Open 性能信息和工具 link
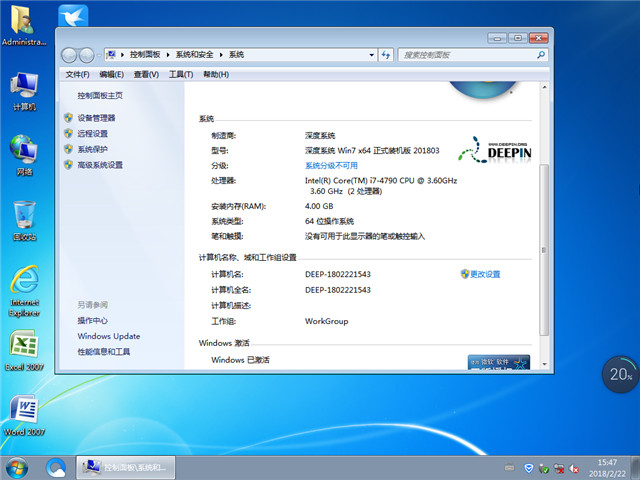The image size is (640, 480). [x=104, y=352]
